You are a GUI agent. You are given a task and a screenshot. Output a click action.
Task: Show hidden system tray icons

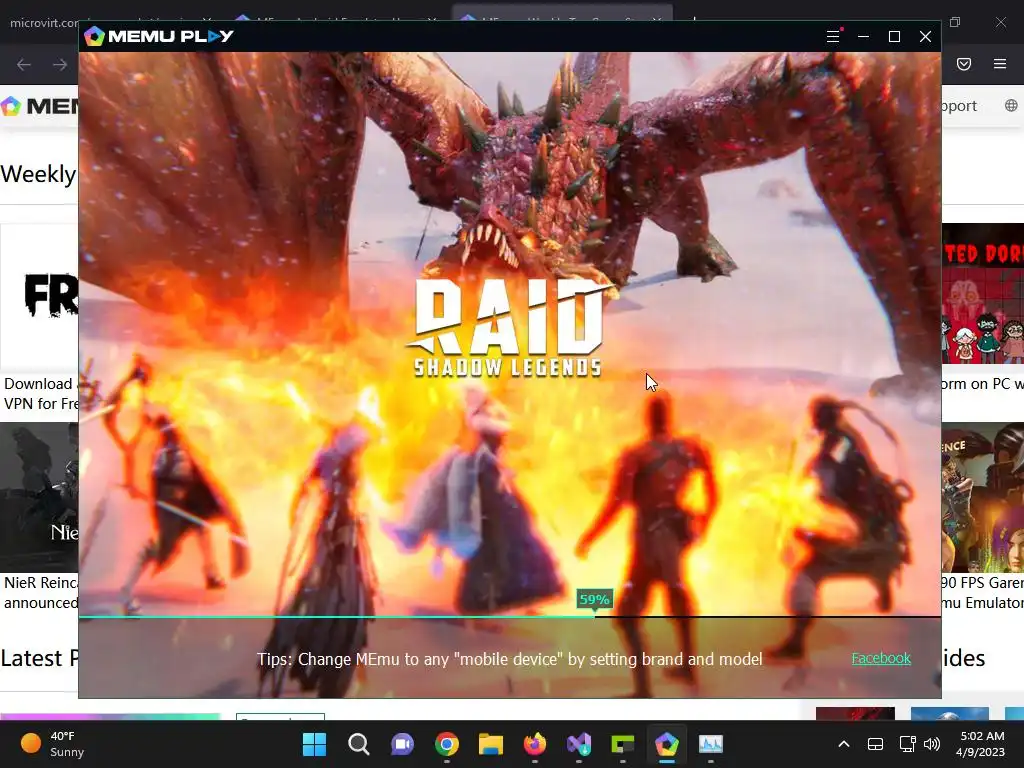pos(844,744)
